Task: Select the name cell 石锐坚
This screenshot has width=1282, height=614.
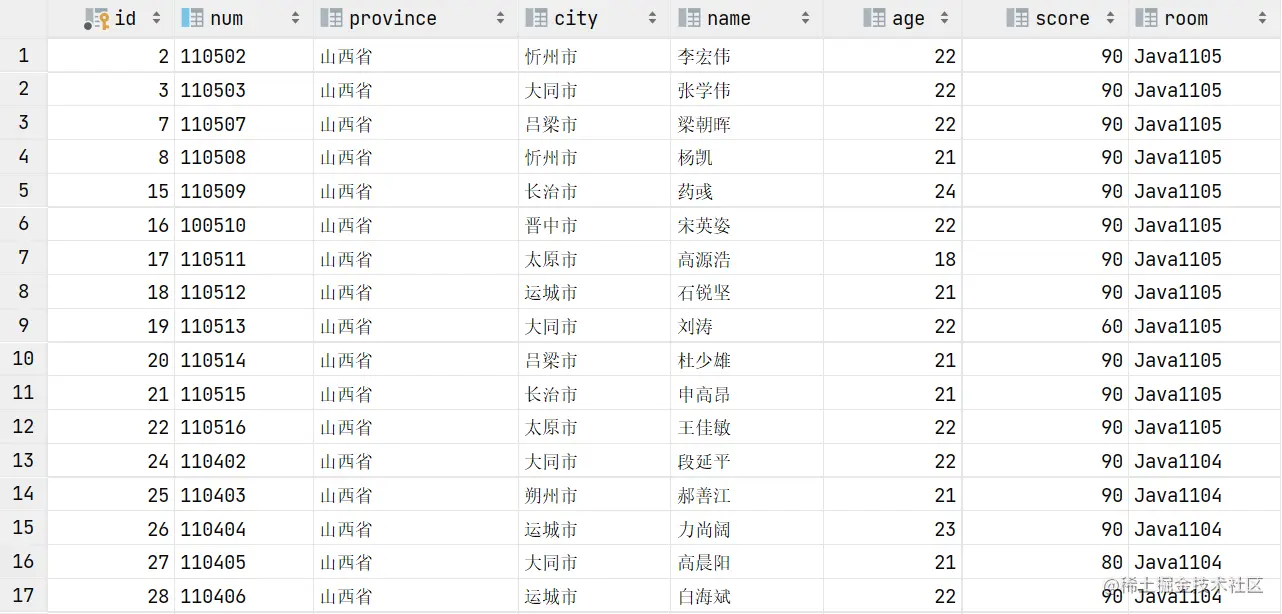Action: coord(704,293)
